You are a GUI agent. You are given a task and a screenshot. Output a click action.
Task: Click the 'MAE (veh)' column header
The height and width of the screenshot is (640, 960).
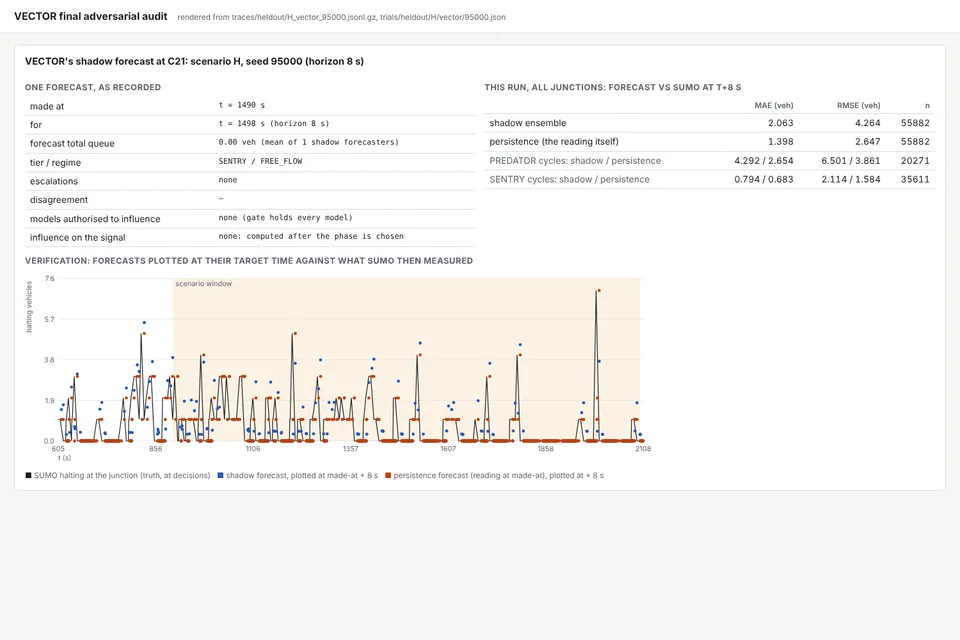774,105
